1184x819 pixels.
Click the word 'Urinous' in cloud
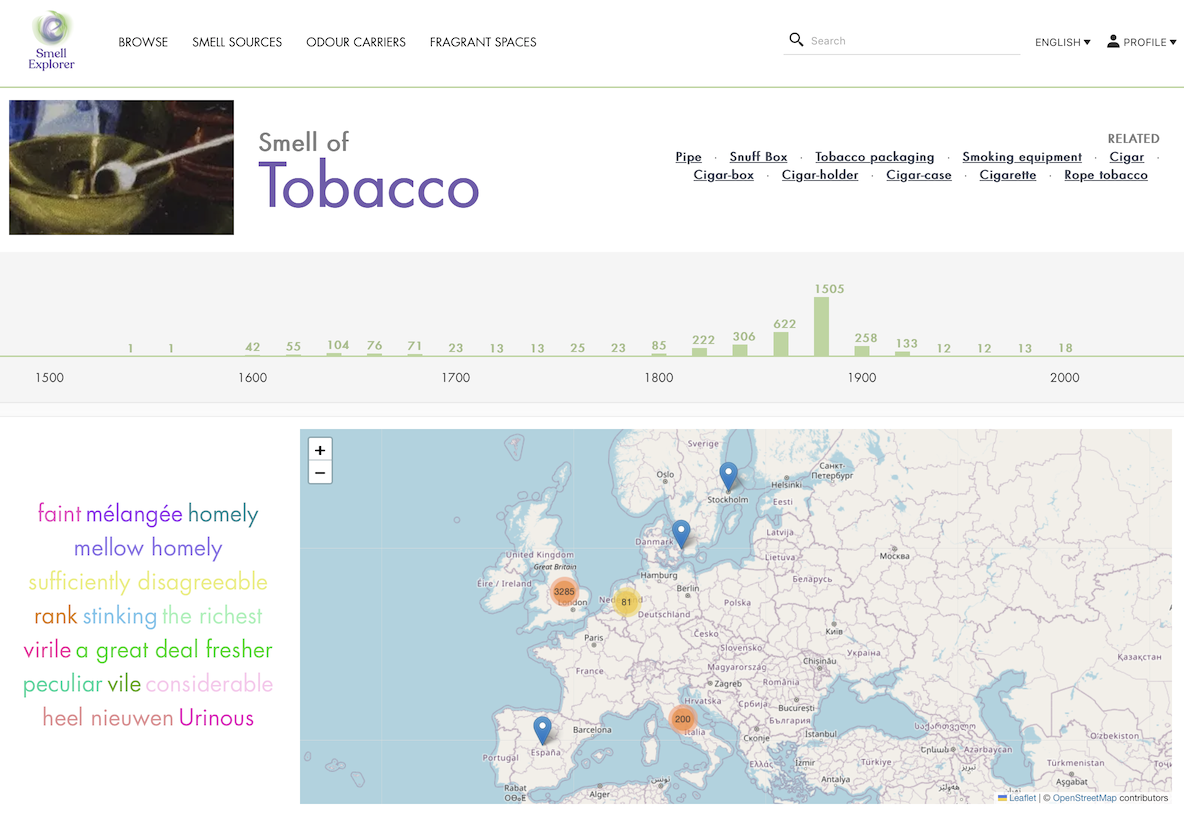216,718
